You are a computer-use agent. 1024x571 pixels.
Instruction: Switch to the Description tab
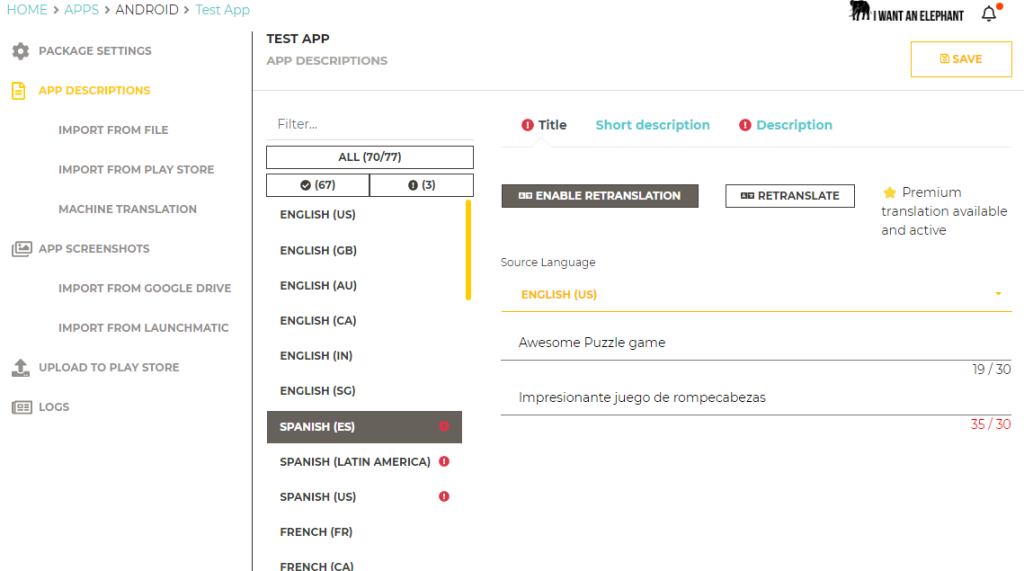[786, 125]
